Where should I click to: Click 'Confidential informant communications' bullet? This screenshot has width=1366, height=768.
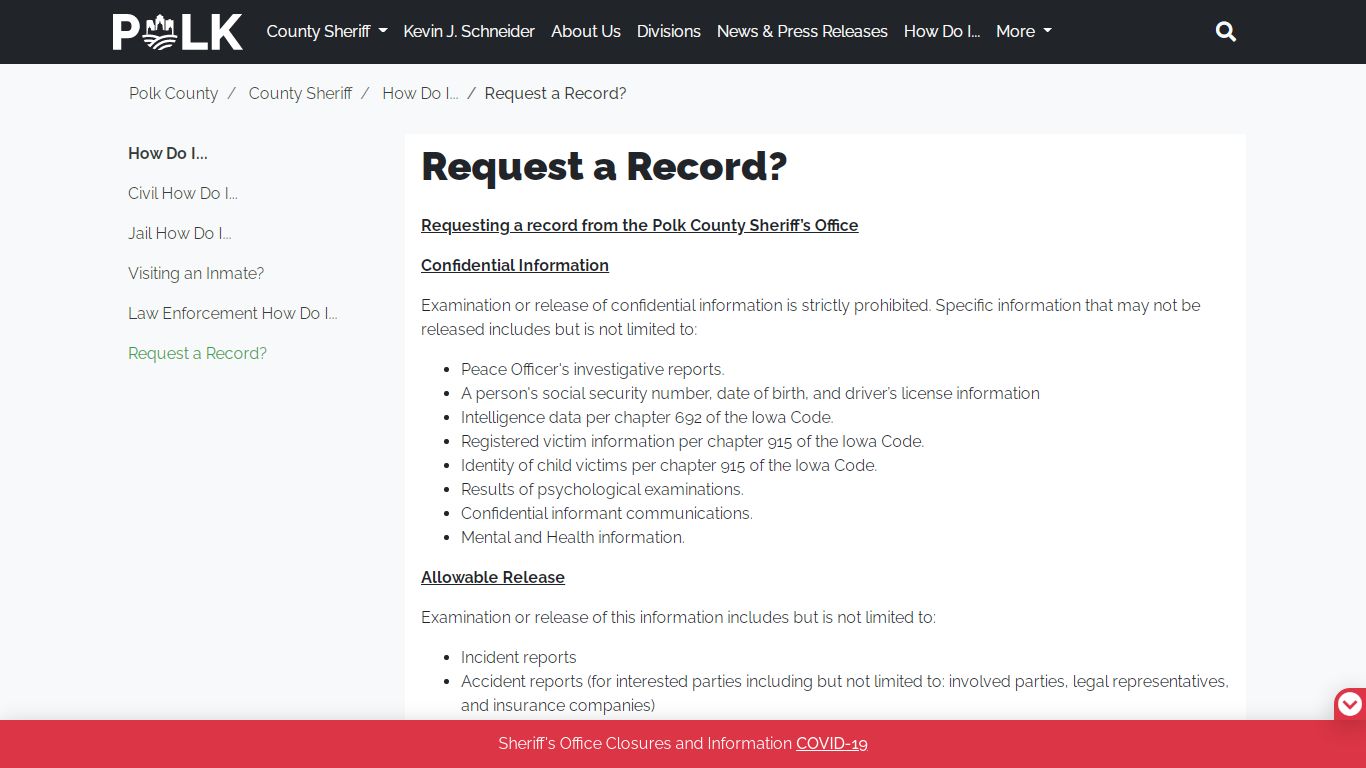tap(607, 513)
